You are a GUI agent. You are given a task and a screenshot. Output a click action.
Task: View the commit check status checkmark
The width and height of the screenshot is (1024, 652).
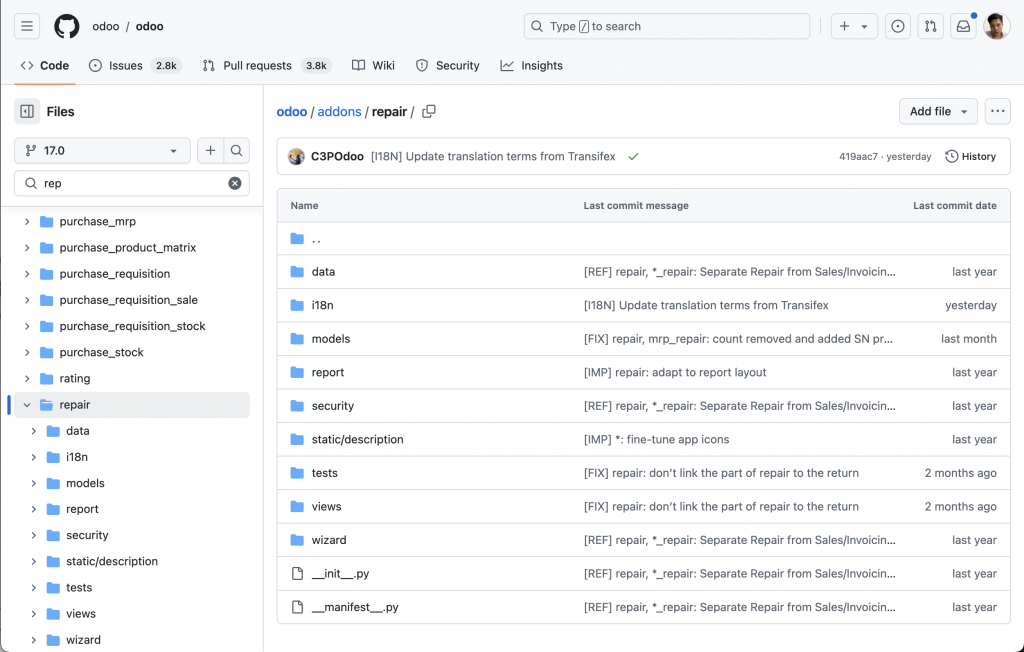633,157
